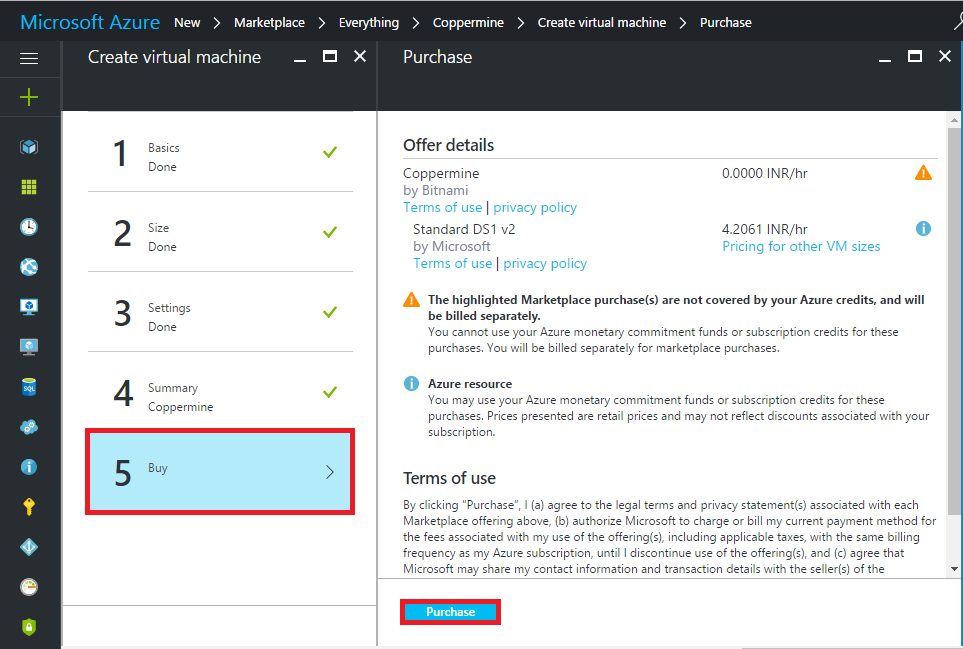Open the hamburger menu in the sidebar
This screenshot has height=649, width=963.
pyautogui.click(x=29, y=58)
